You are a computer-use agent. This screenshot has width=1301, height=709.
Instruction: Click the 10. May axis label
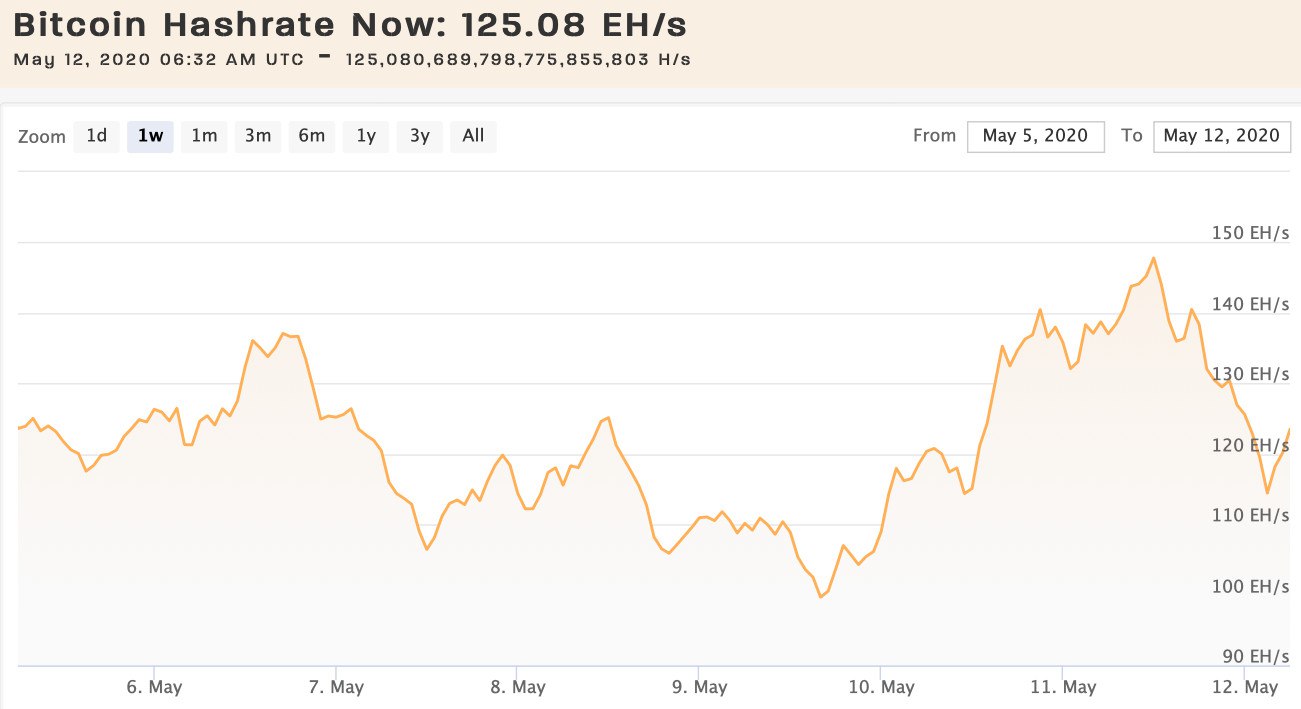880,687
